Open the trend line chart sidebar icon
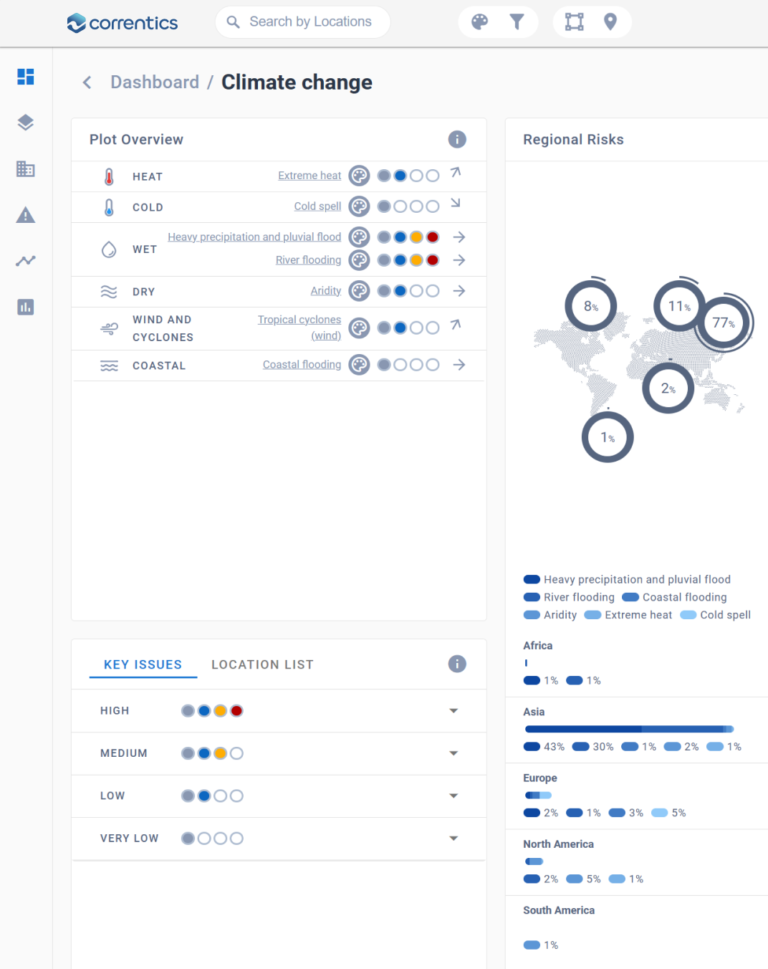768x969 pixels. coord(26,261)
